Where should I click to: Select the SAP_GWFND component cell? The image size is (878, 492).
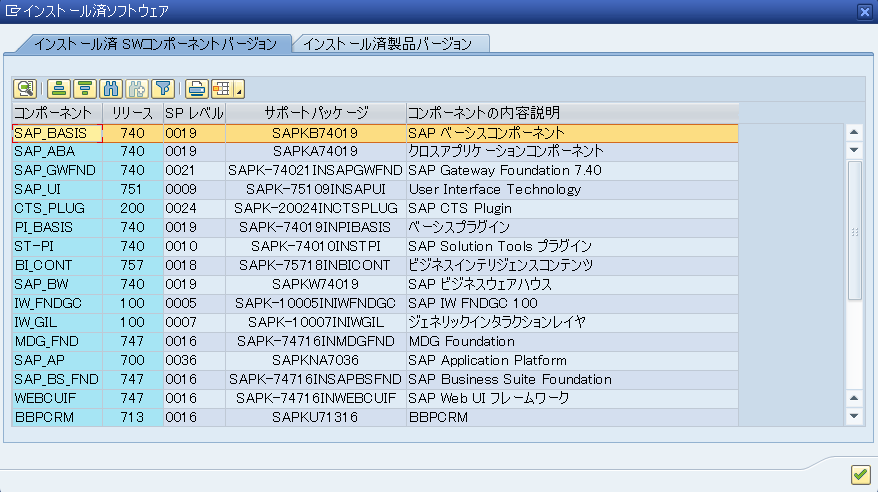[57, 171]
